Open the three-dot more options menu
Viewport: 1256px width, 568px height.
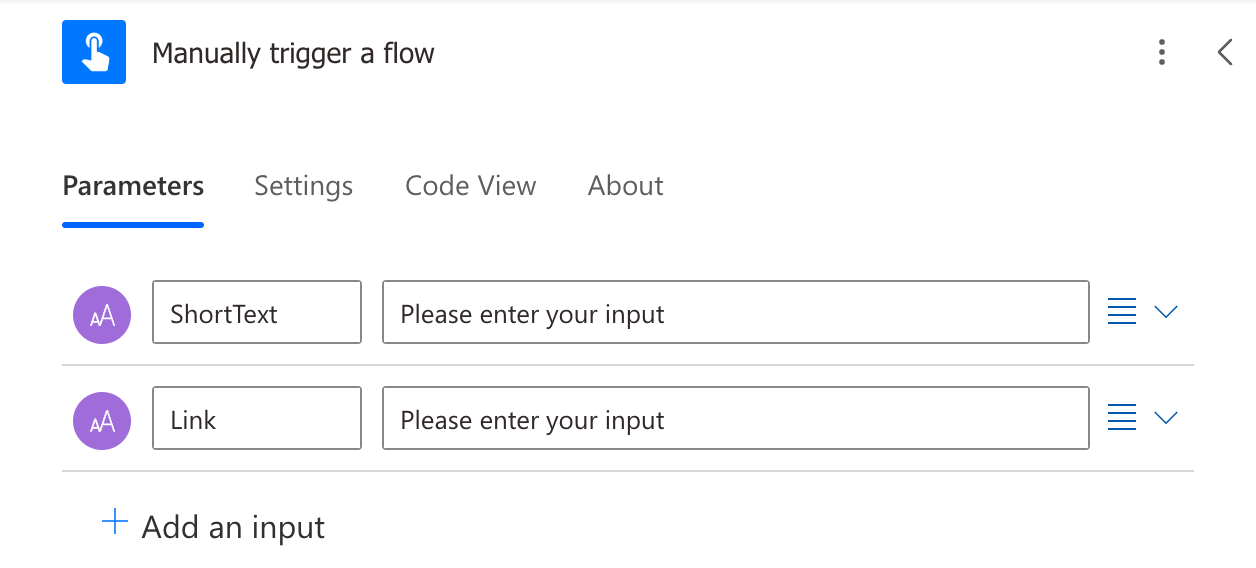1161,52
